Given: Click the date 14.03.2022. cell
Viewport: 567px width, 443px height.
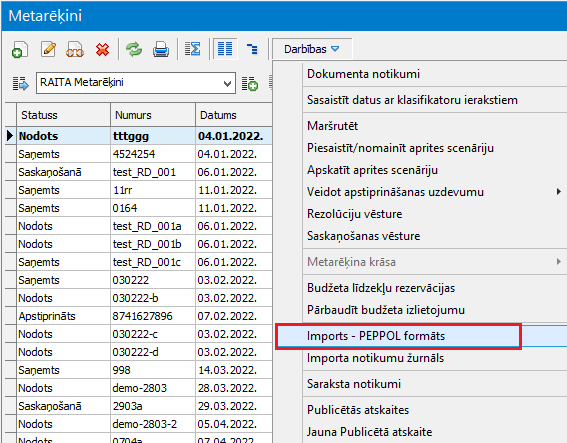Looking at the screenshot, I should tap(234, 370).
